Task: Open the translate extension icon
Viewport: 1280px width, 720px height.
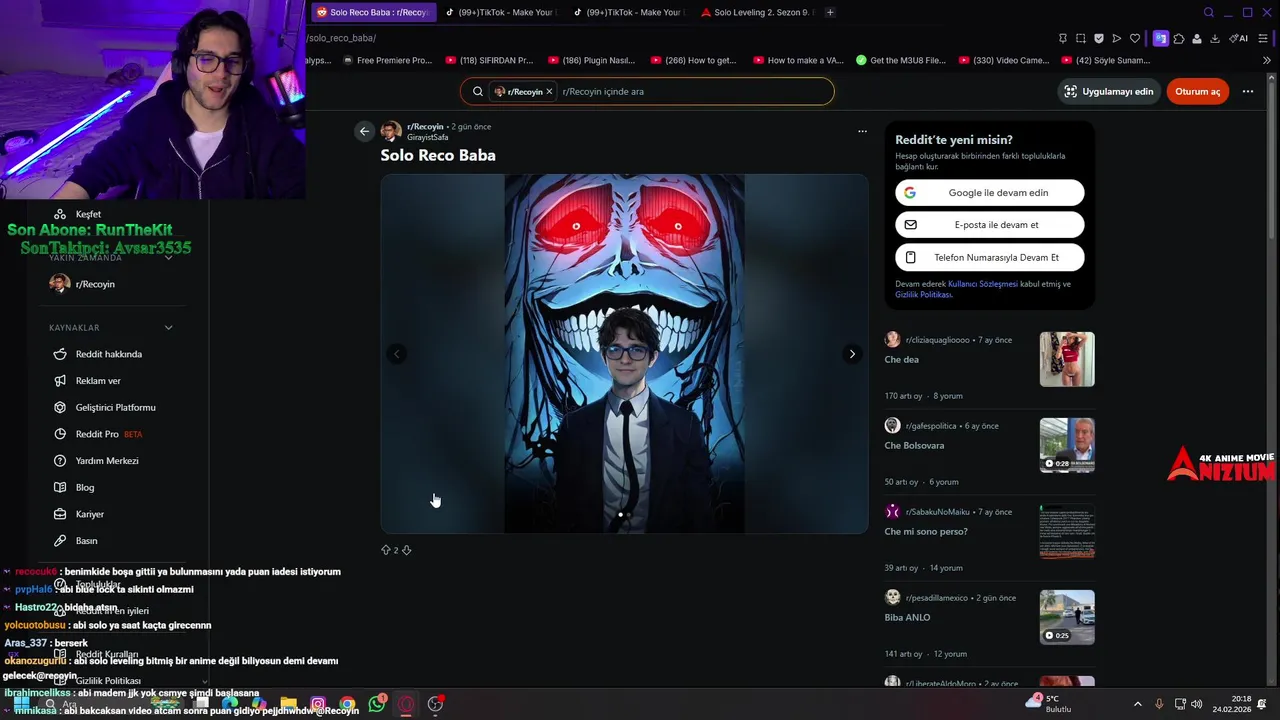Action: 1160,38
